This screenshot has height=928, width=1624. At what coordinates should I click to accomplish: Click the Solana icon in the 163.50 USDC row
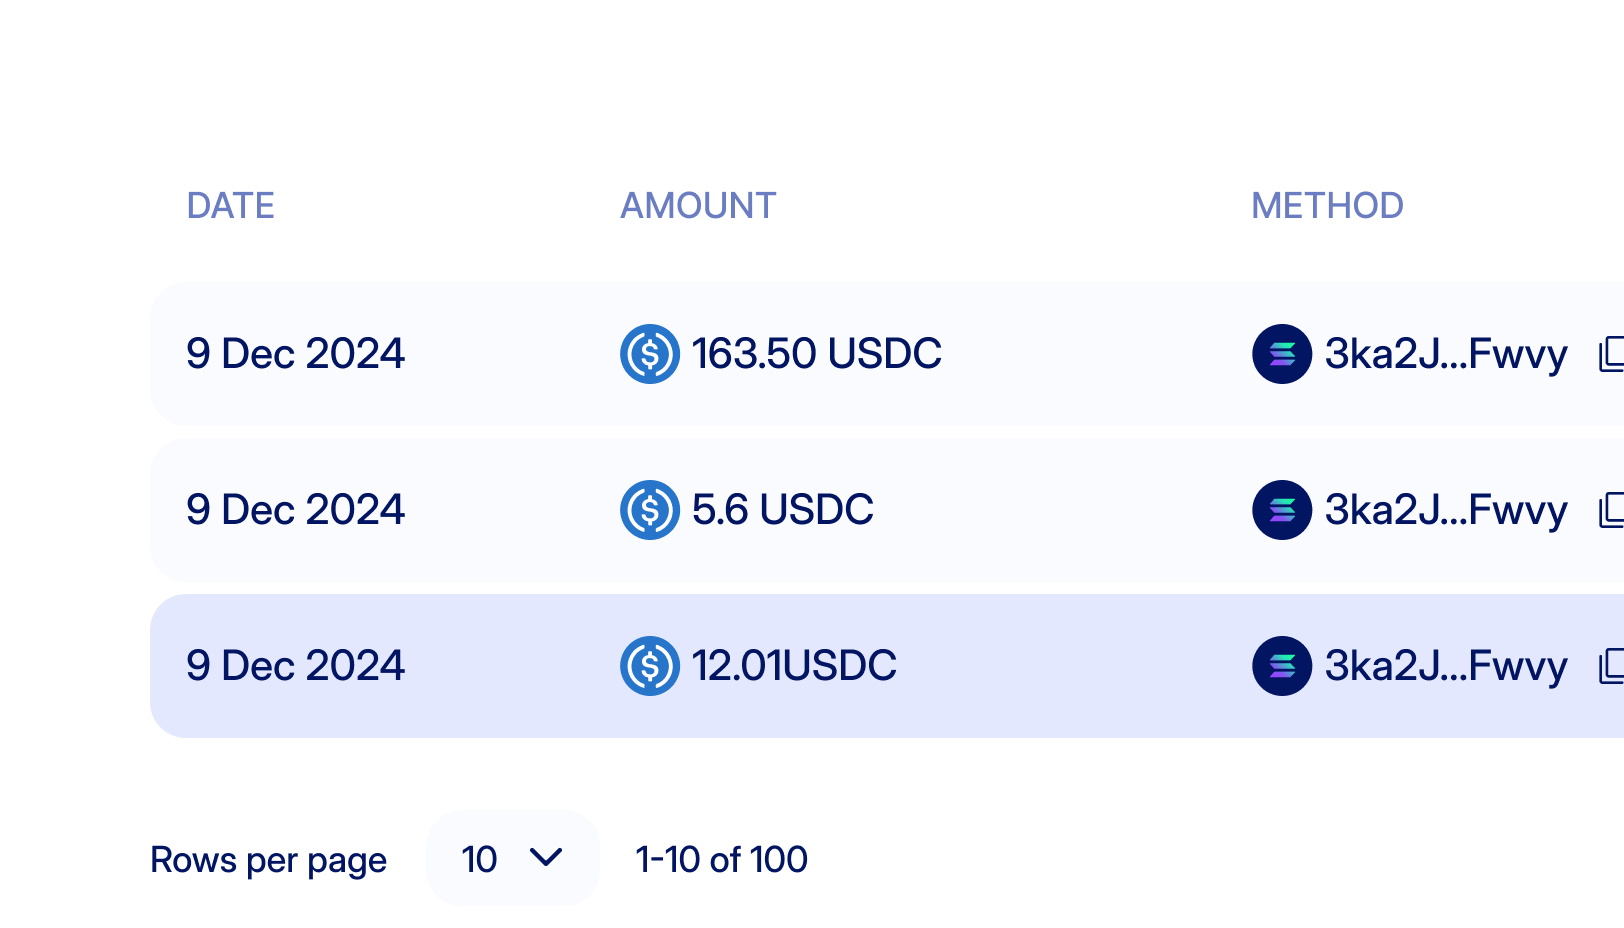(x=1282, y=354)
